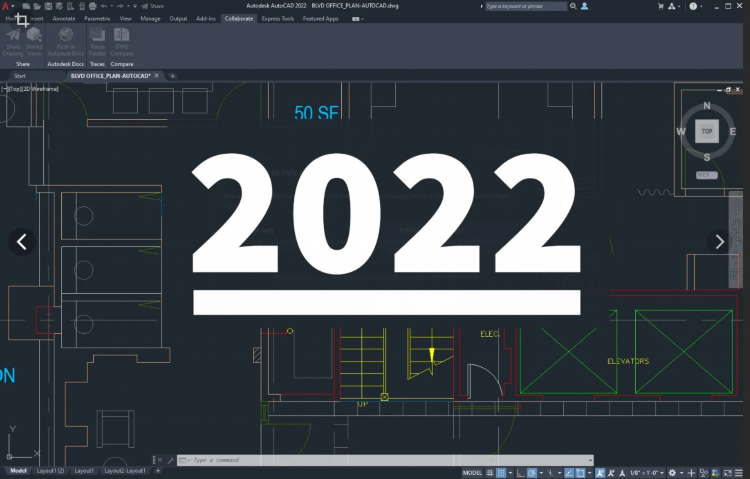Switch to the Parametric ribbon tab
The height and width of the screenshot is (479, 750).
pos(97,19)
